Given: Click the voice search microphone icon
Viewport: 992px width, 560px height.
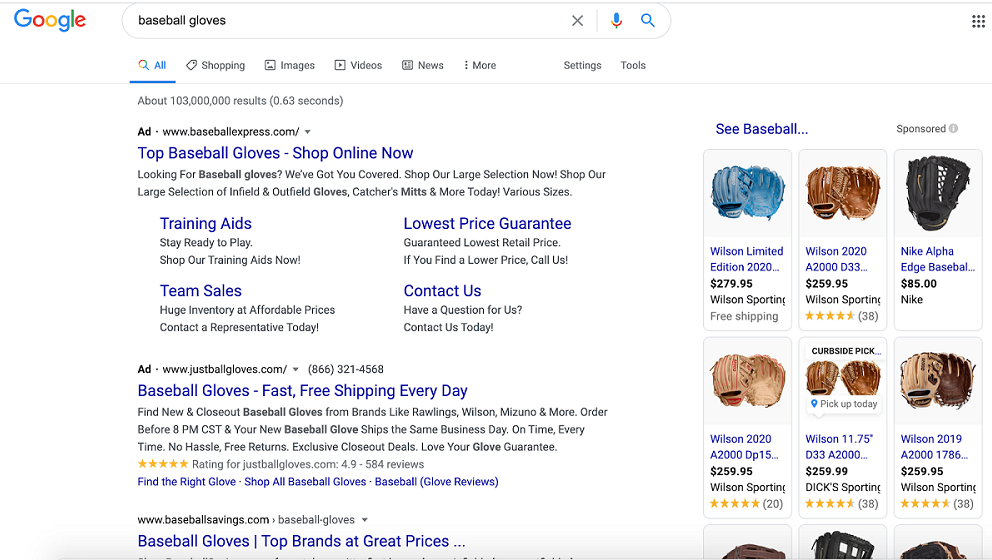Looking at the screenshot, I should (616, 21).
